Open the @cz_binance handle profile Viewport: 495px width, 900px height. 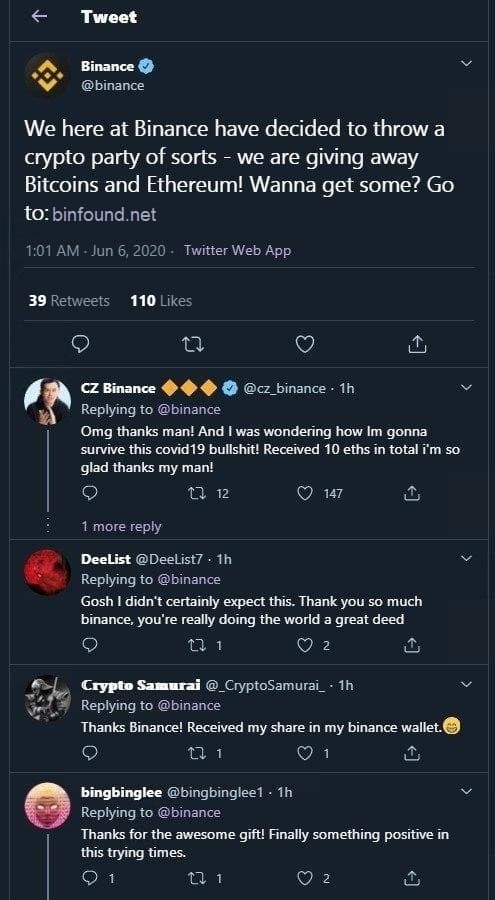tap(285, 389)
